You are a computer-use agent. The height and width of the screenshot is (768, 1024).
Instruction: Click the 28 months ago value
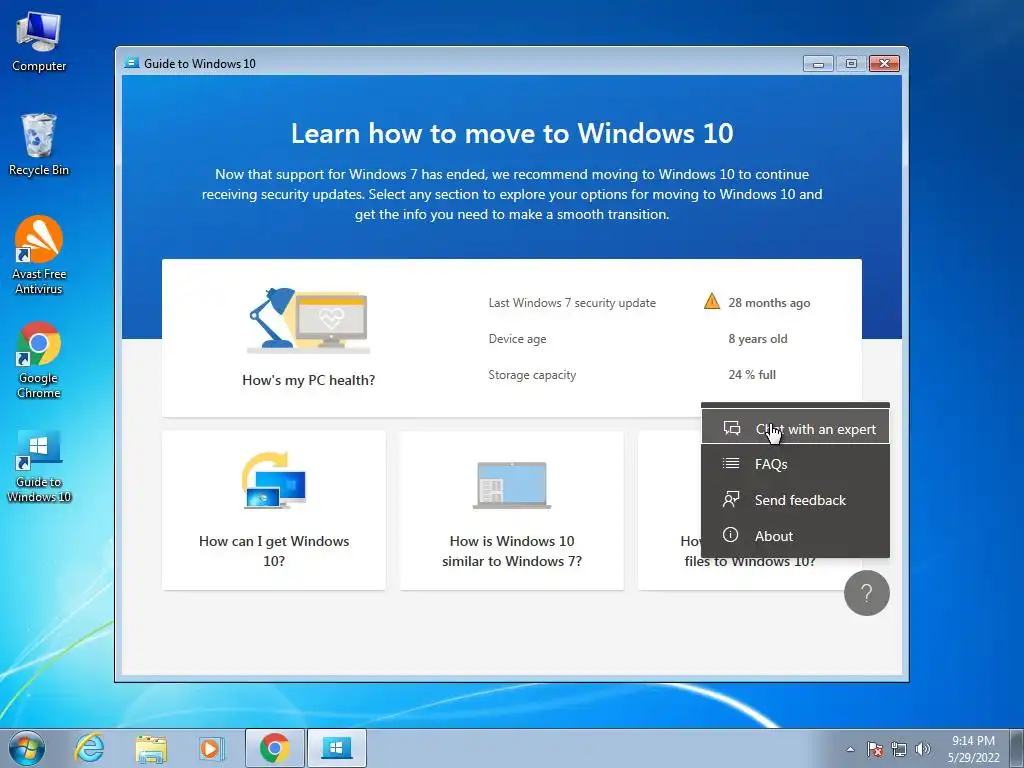[769, 303]
